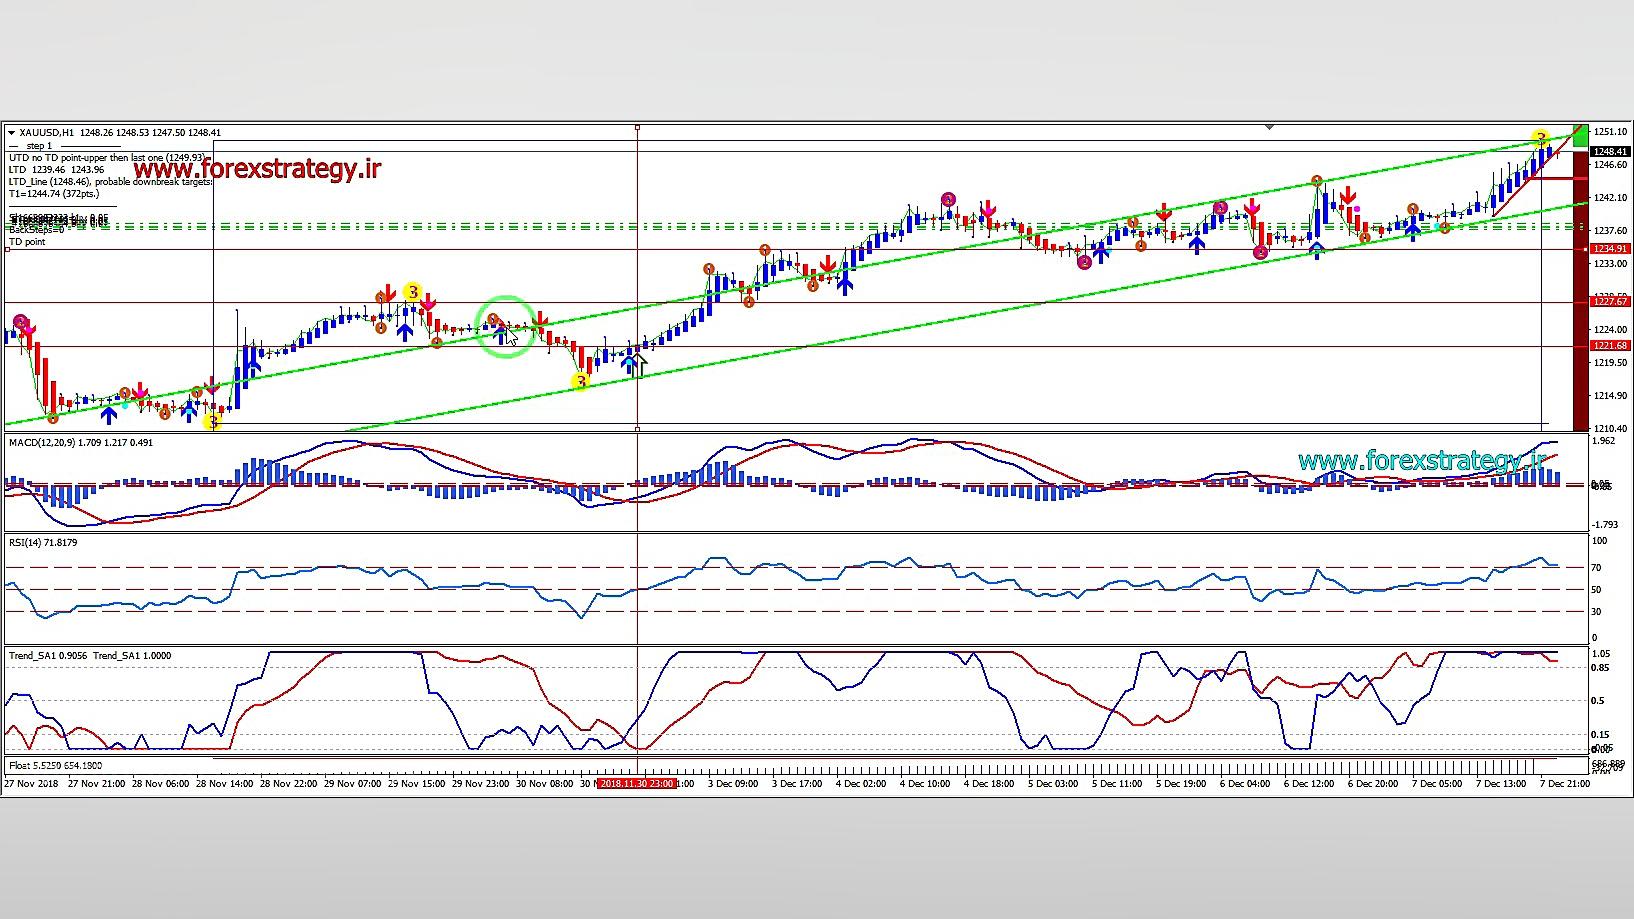
Task: Select the magenta circle marker above the 4 Dec peak
Action: point(948,200)
